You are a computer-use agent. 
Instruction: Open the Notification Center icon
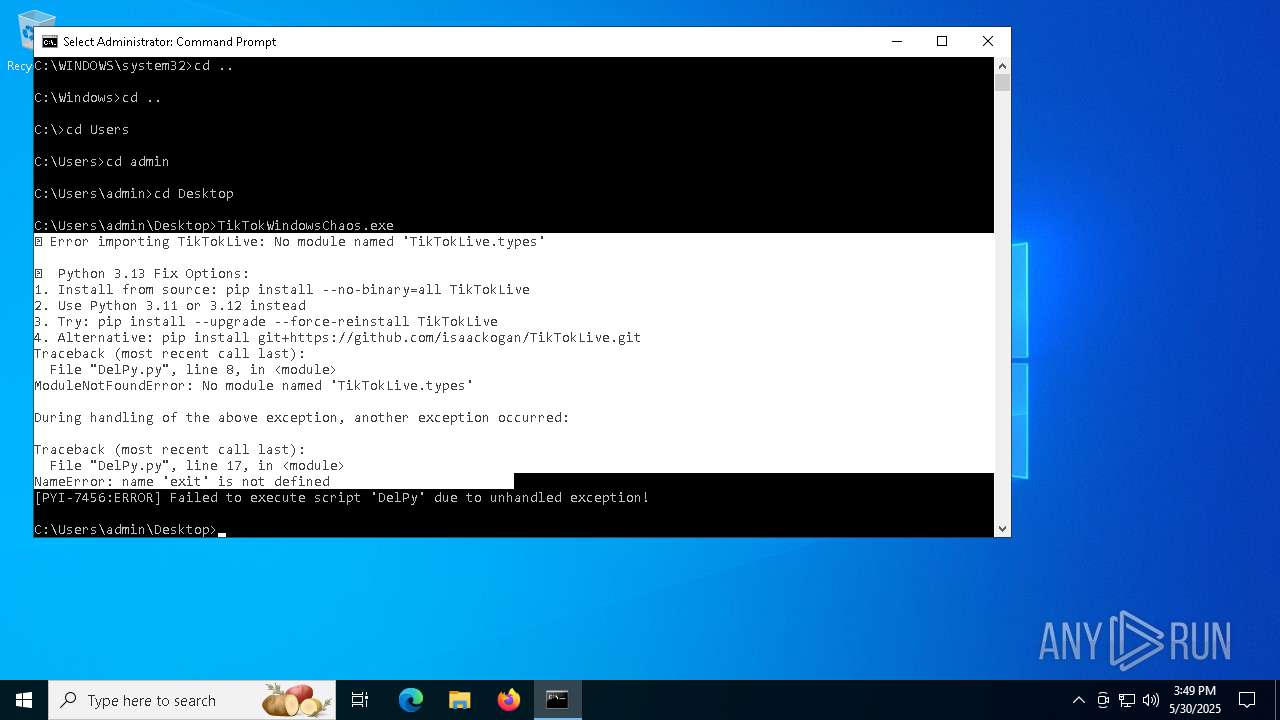(1247, 700)
